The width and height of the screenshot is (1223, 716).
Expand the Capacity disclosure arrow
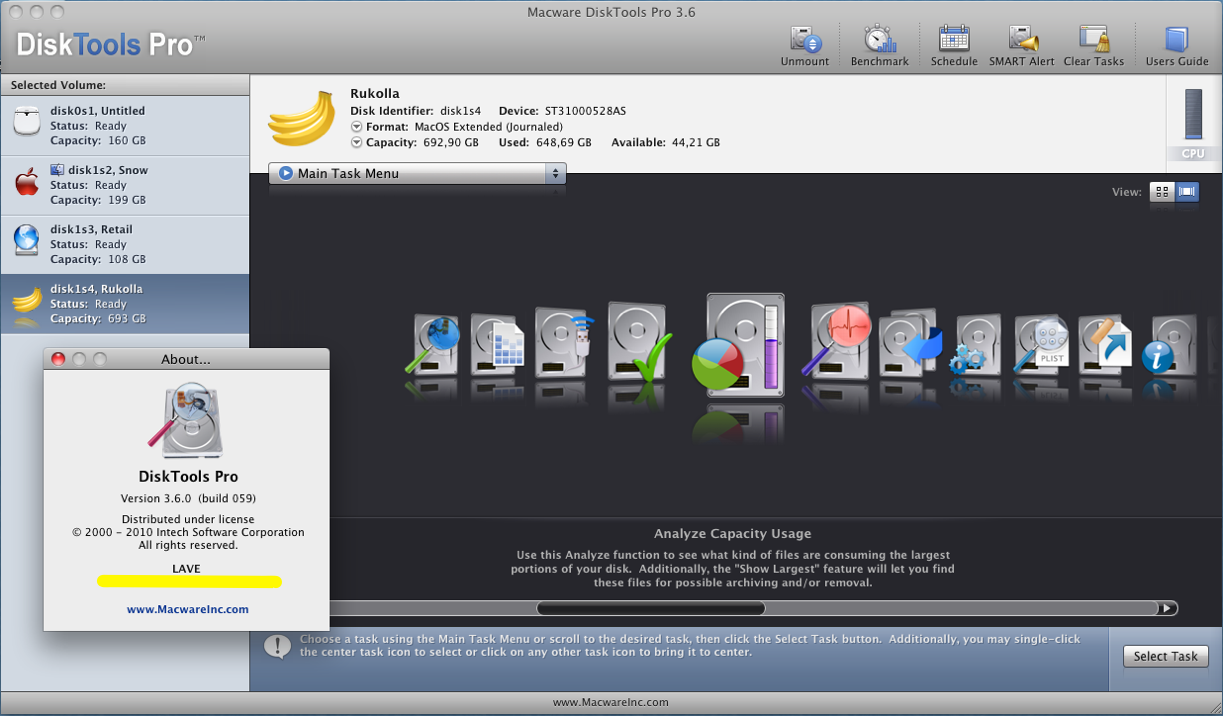[357, 142]
